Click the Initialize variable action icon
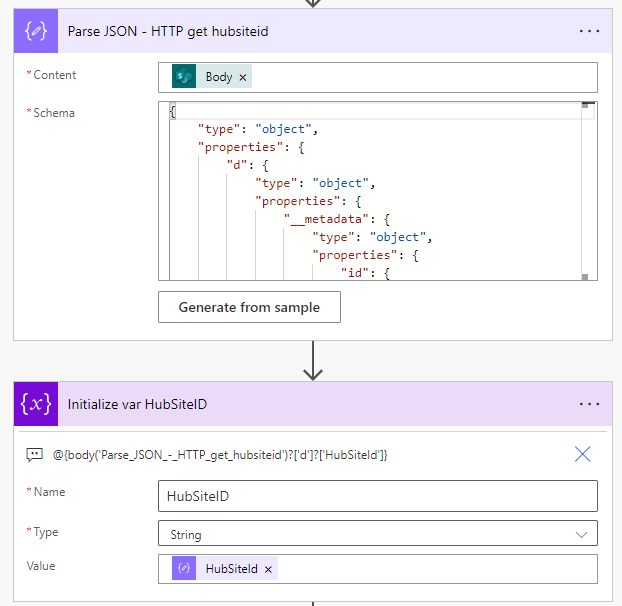Screen dimensions: 622x606 36,404
